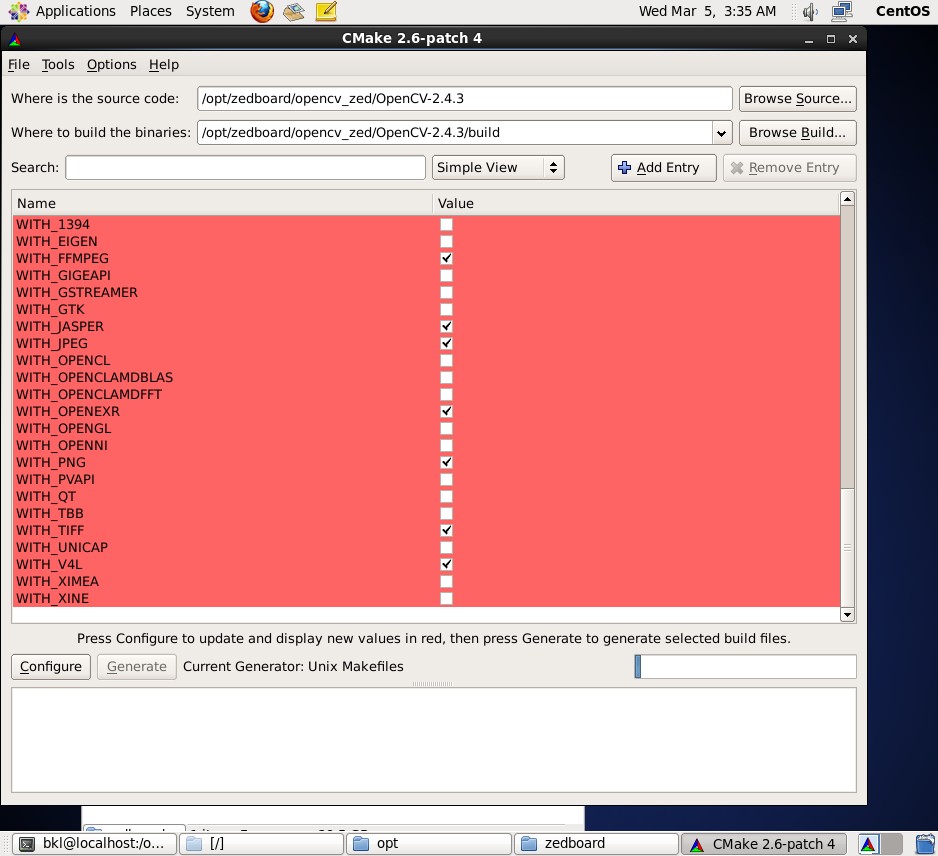Toggle the WITH_XINE checkbox
Viewport: 938px width, 856px height.
pos(446,598)
